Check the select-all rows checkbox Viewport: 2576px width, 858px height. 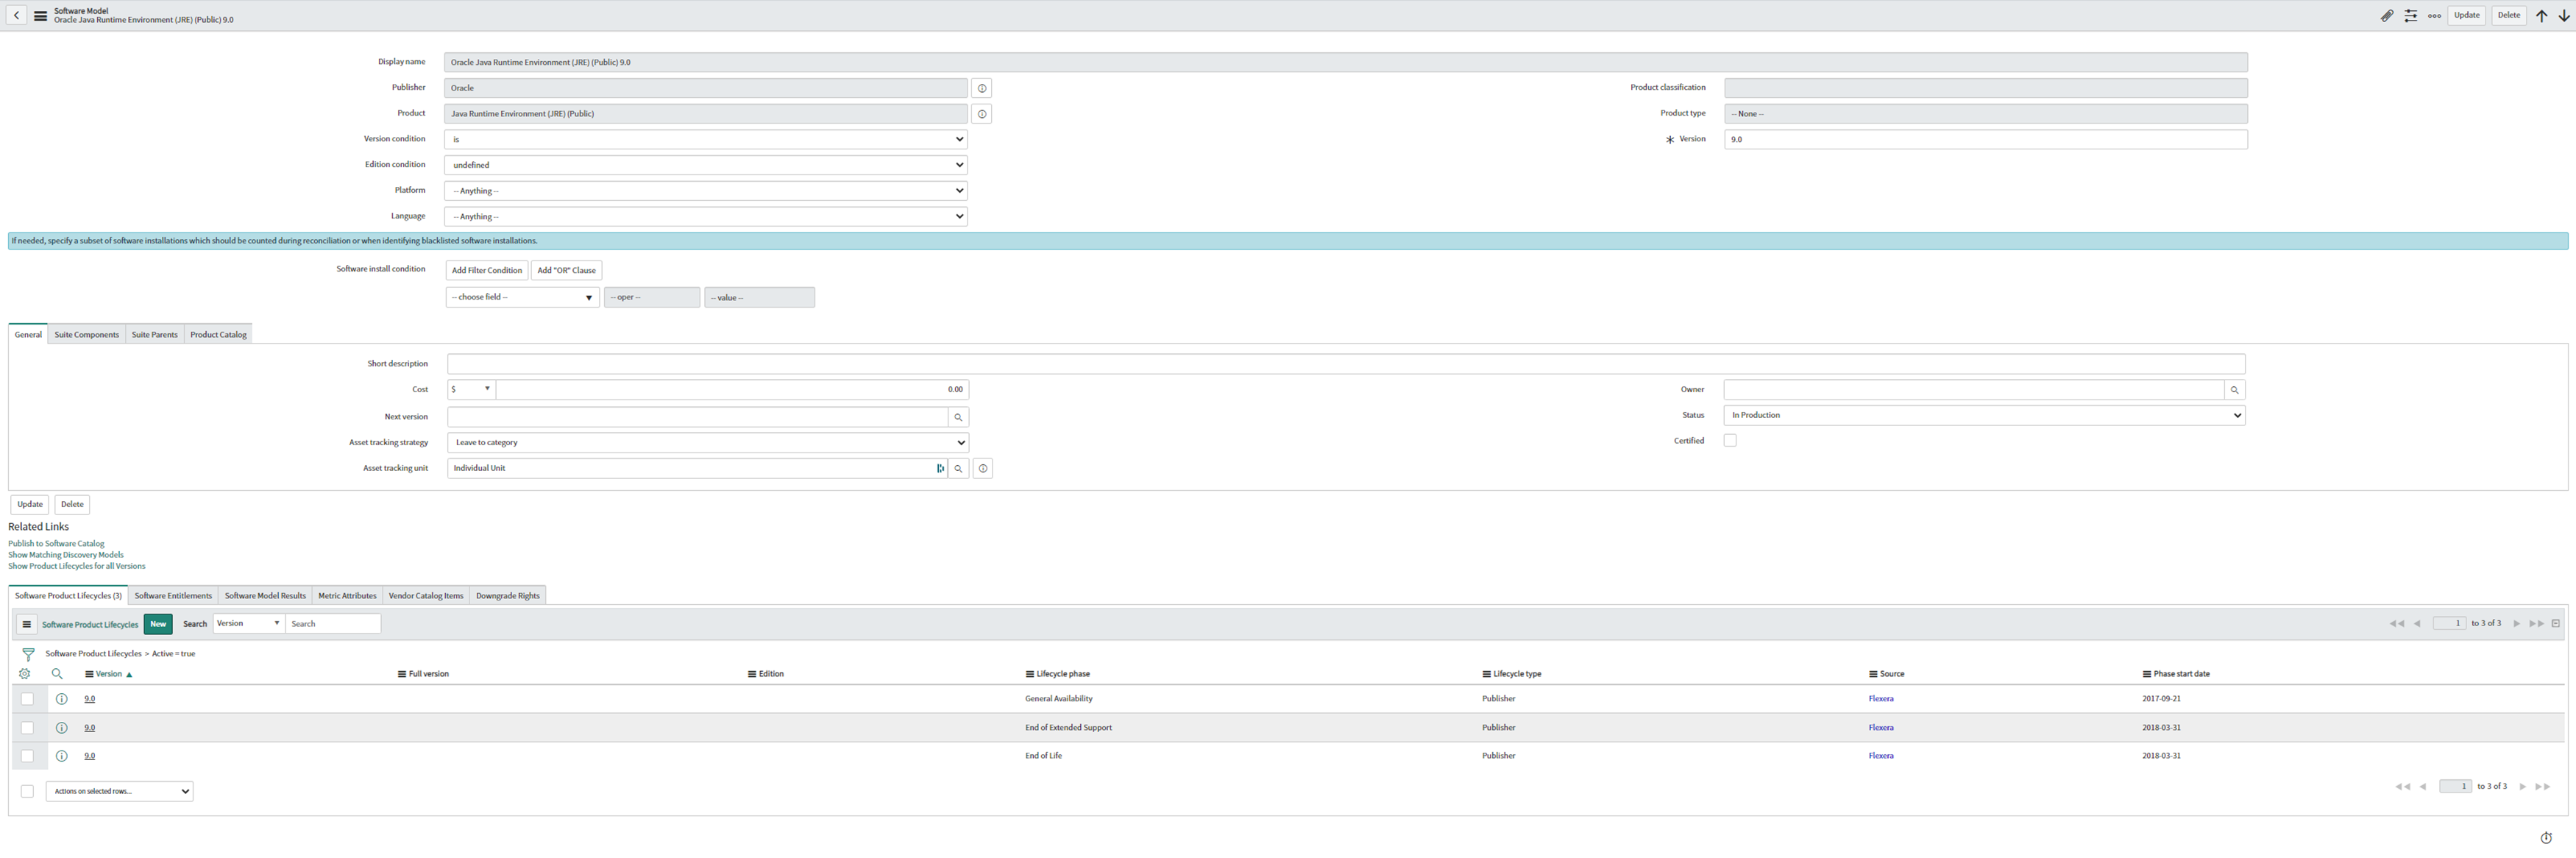[27, 791]
